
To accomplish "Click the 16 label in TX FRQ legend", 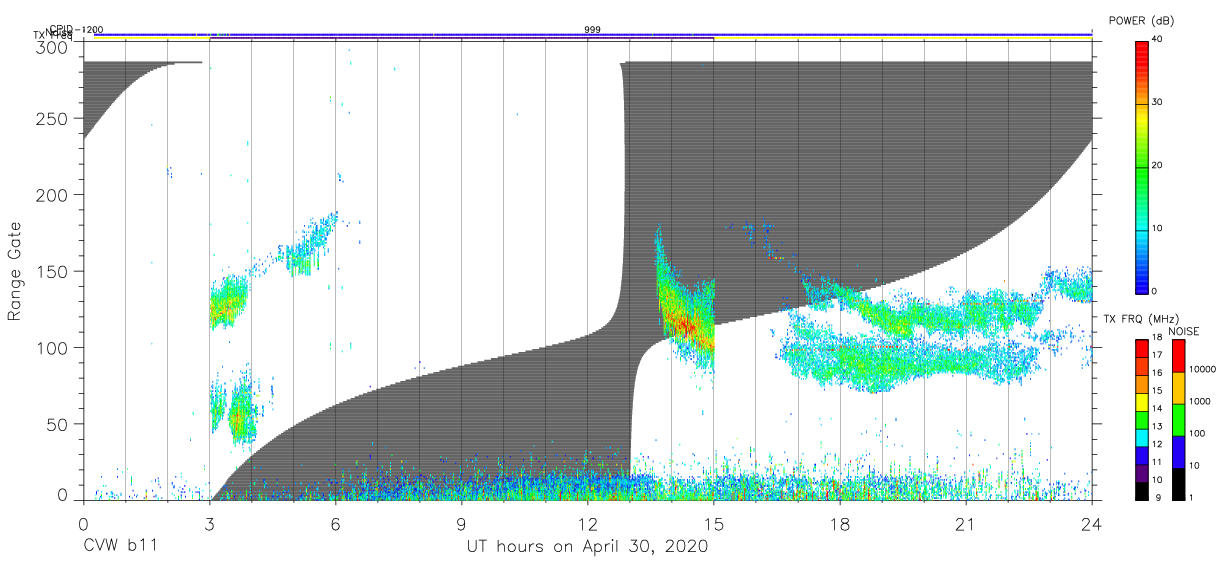I will click(x=1157, y=373).
